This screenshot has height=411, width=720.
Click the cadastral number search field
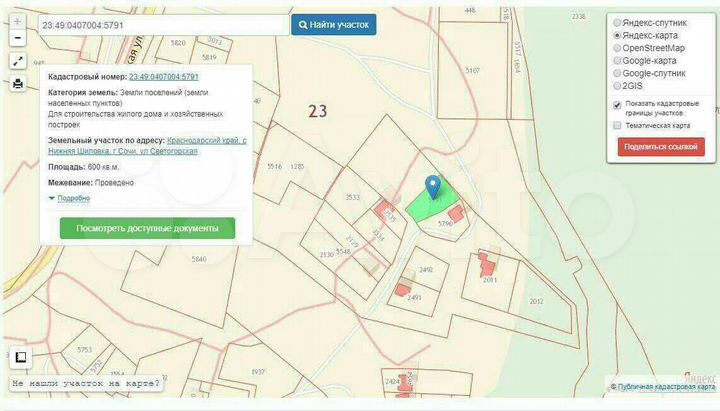[162, 24]
